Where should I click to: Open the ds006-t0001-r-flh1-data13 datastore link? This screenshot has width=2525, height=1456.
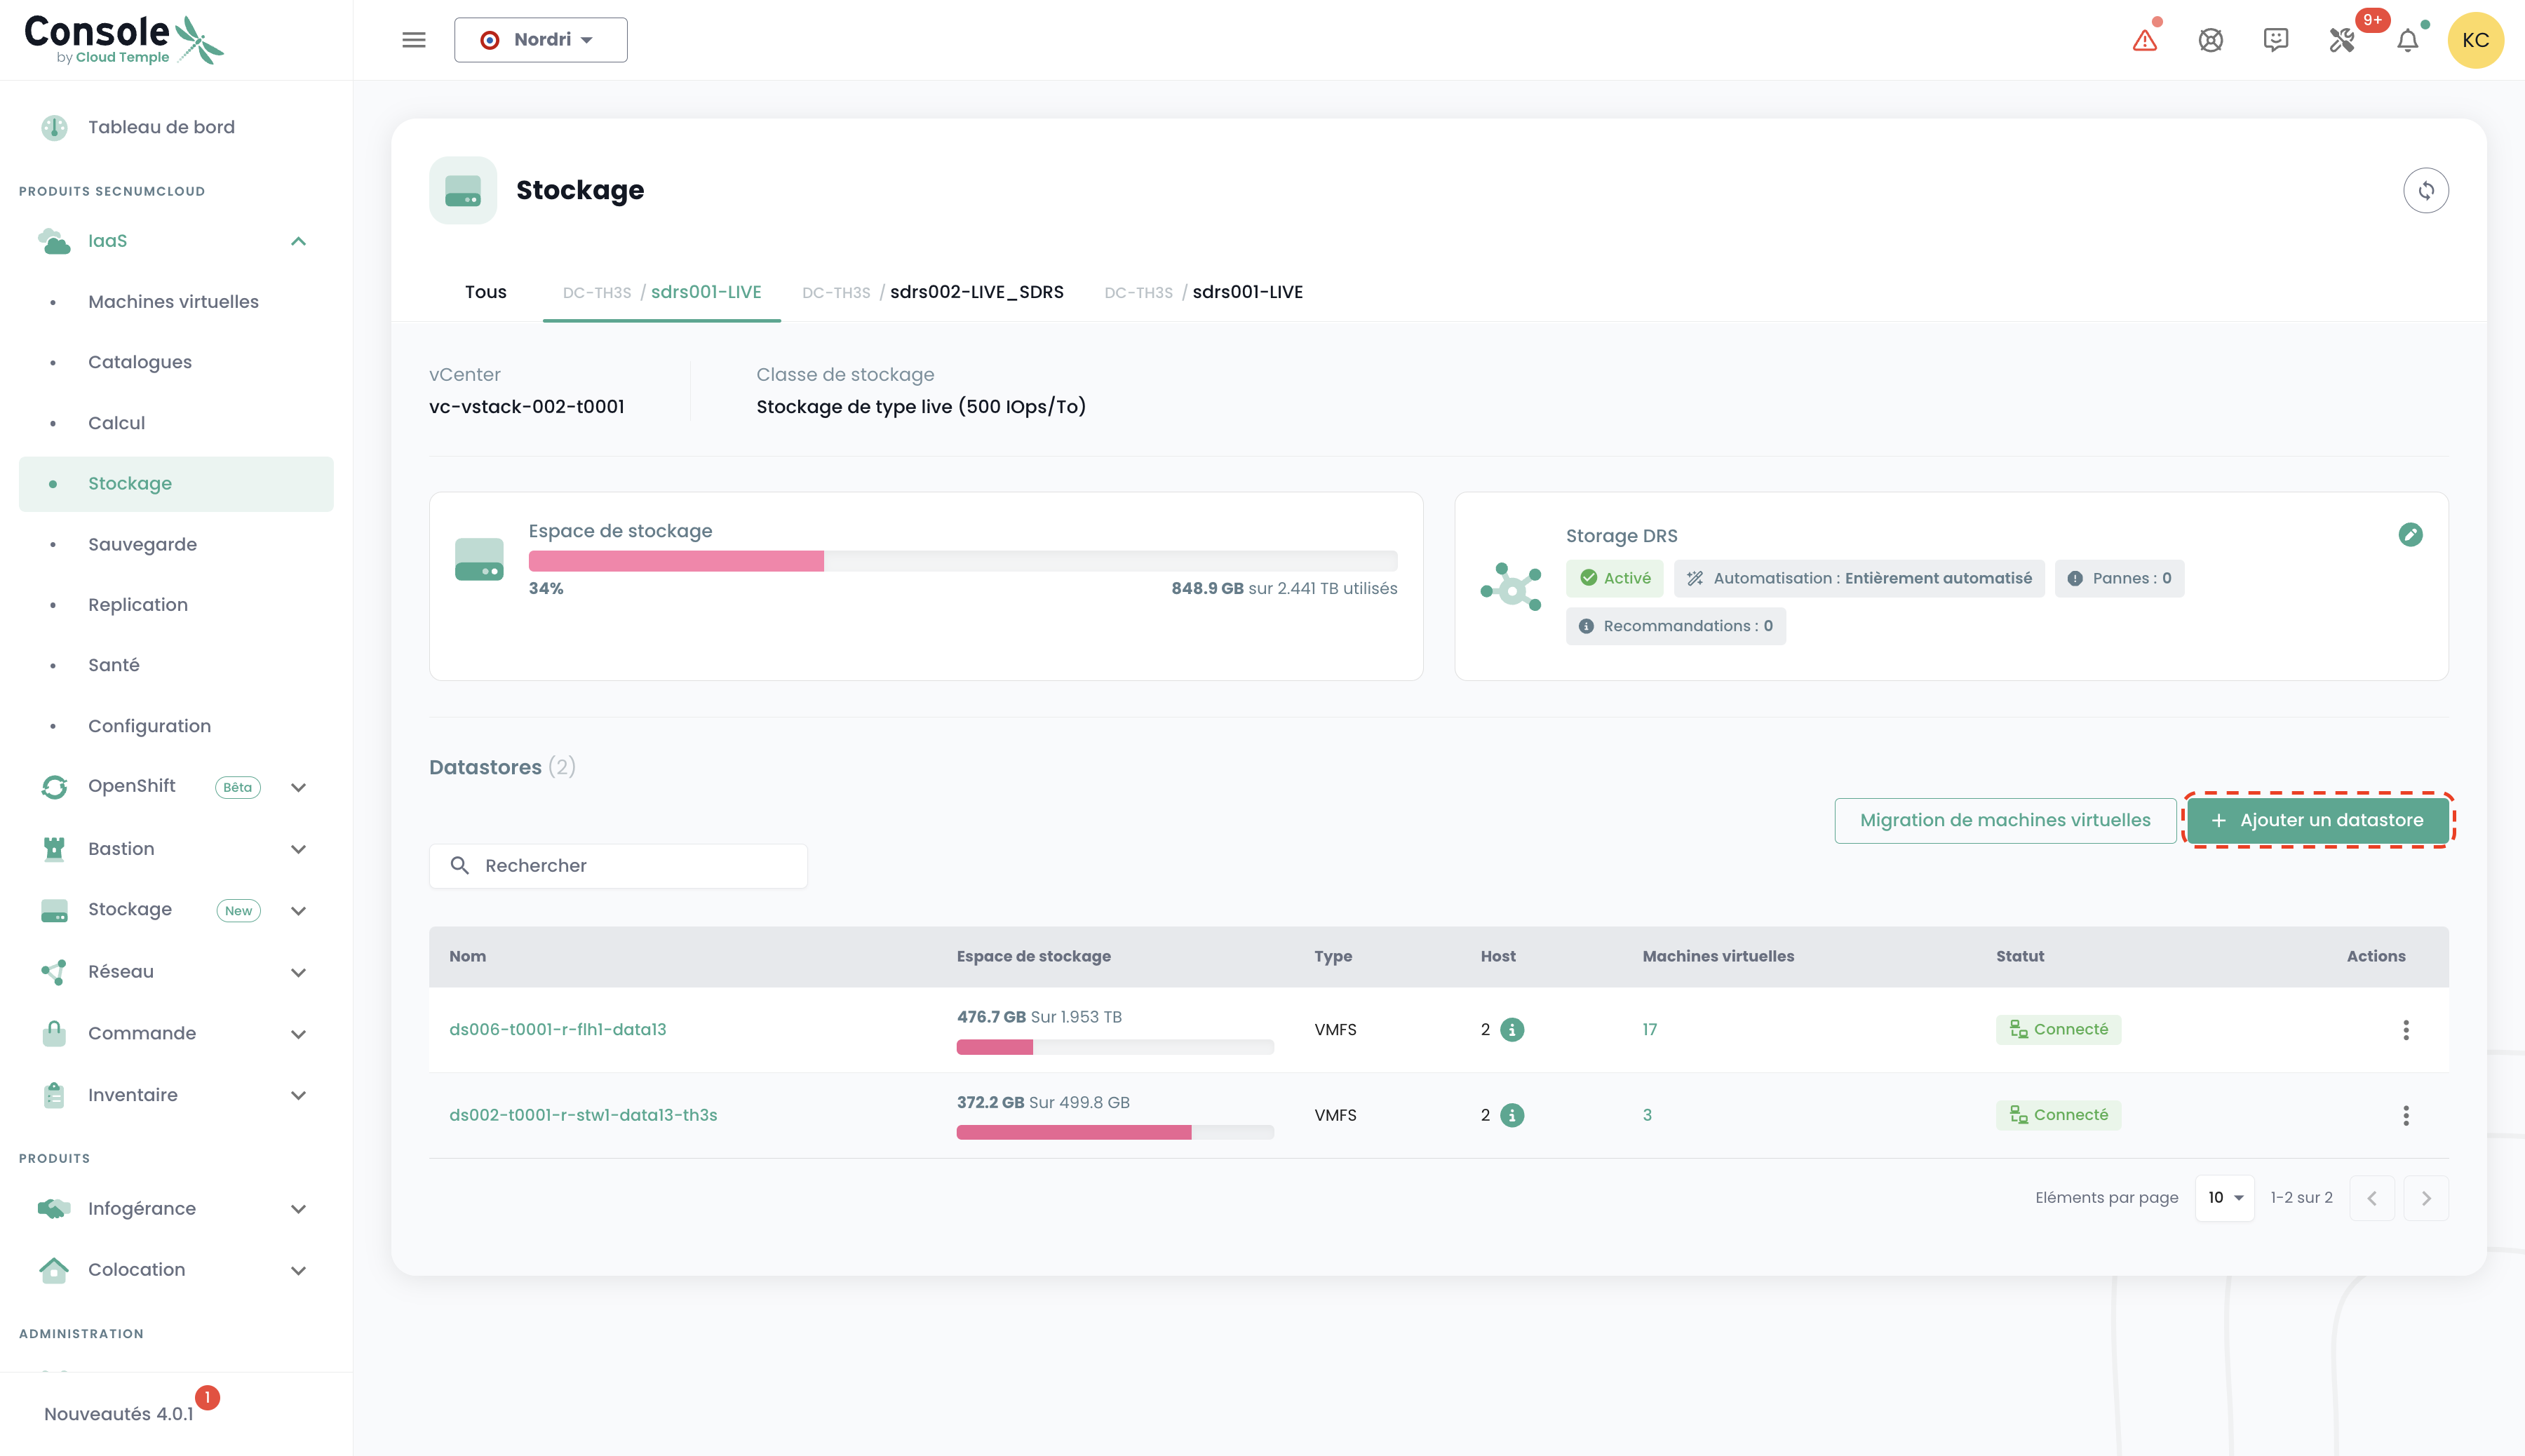coord(557,1030)
